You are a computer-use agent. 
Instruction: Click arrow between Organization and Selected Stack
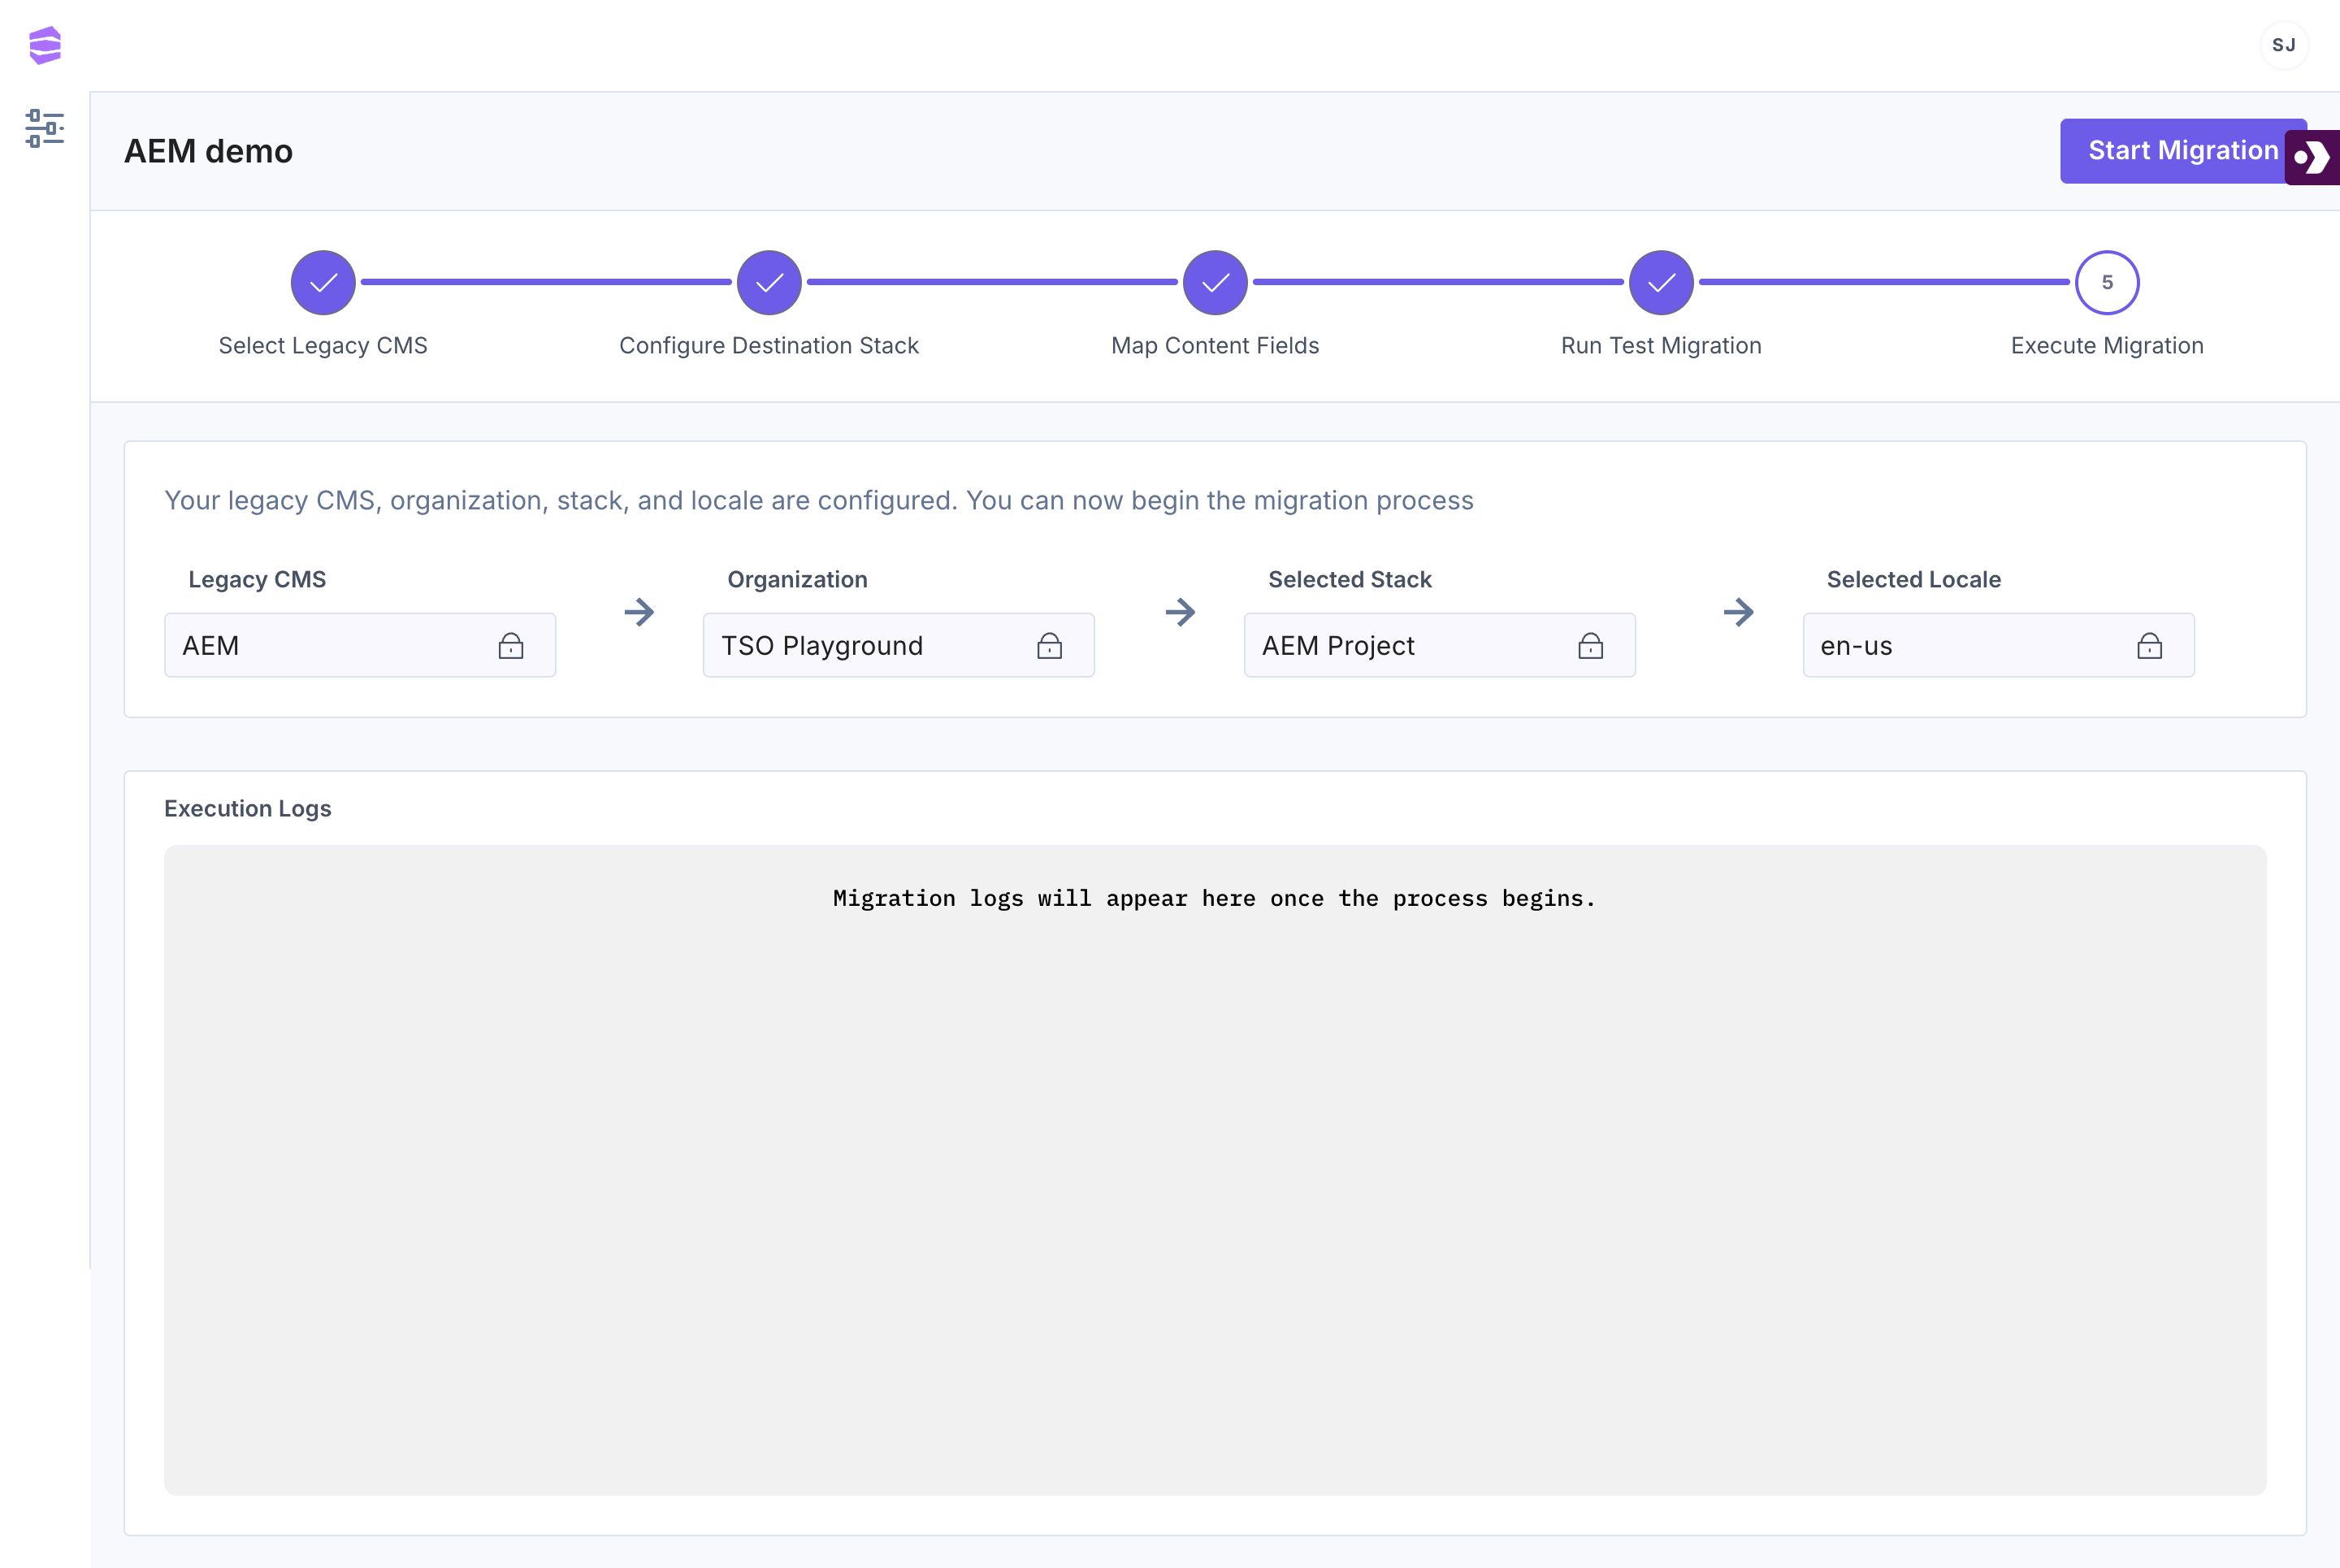pyautogui.click(x=1180, y=612)
